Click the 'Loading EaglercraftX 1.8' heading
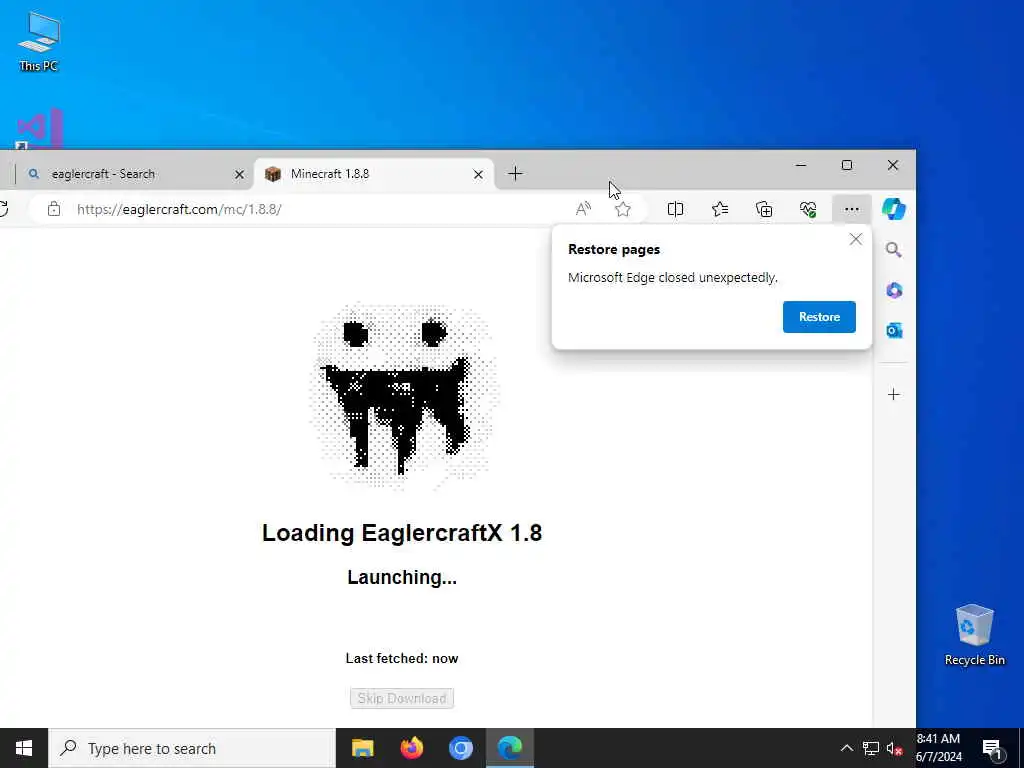 [x=402, y=533]
